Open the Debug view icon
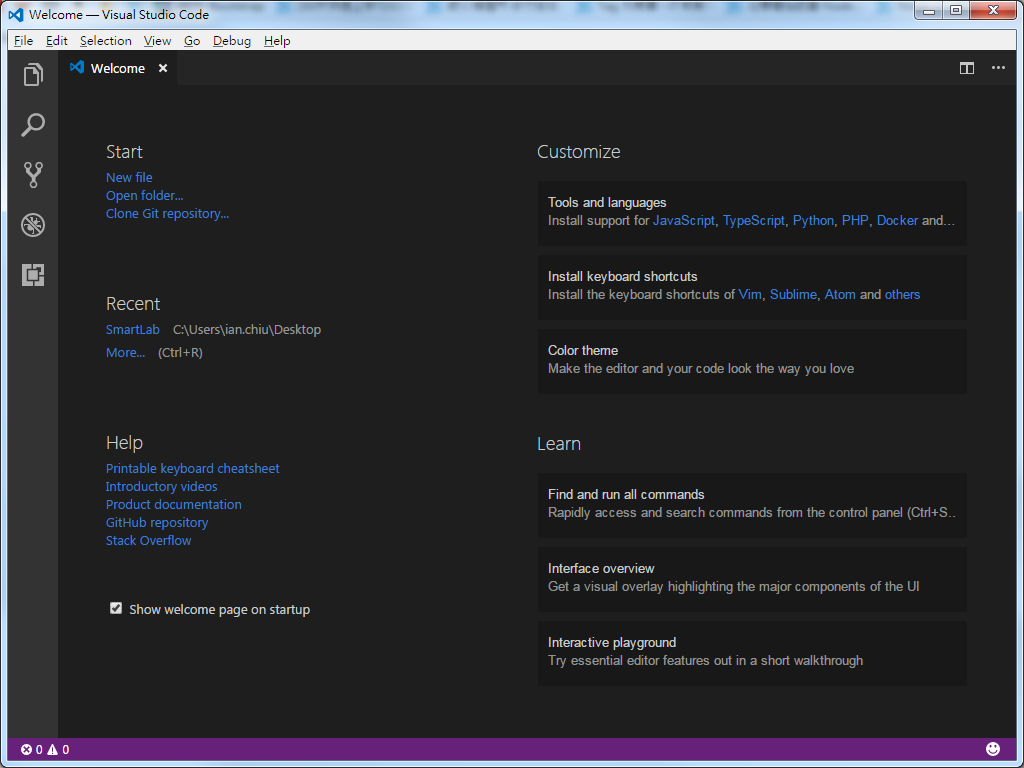Viewport: 1024px width, 768px height. [33, 225]
